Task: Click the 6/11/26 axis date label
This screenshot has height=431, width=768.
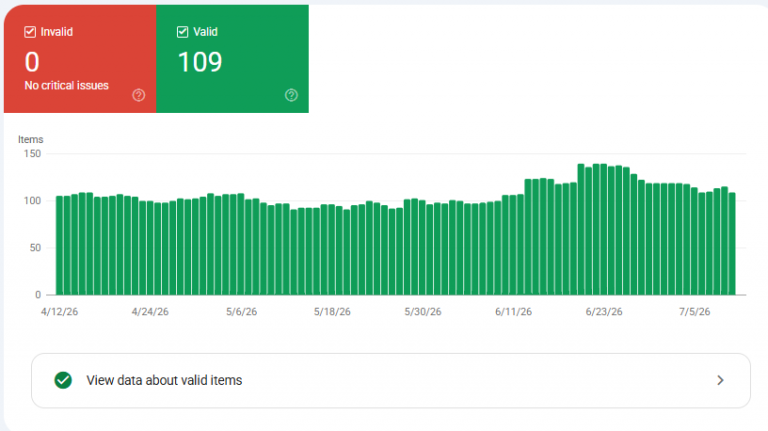Action: (513, 312)
